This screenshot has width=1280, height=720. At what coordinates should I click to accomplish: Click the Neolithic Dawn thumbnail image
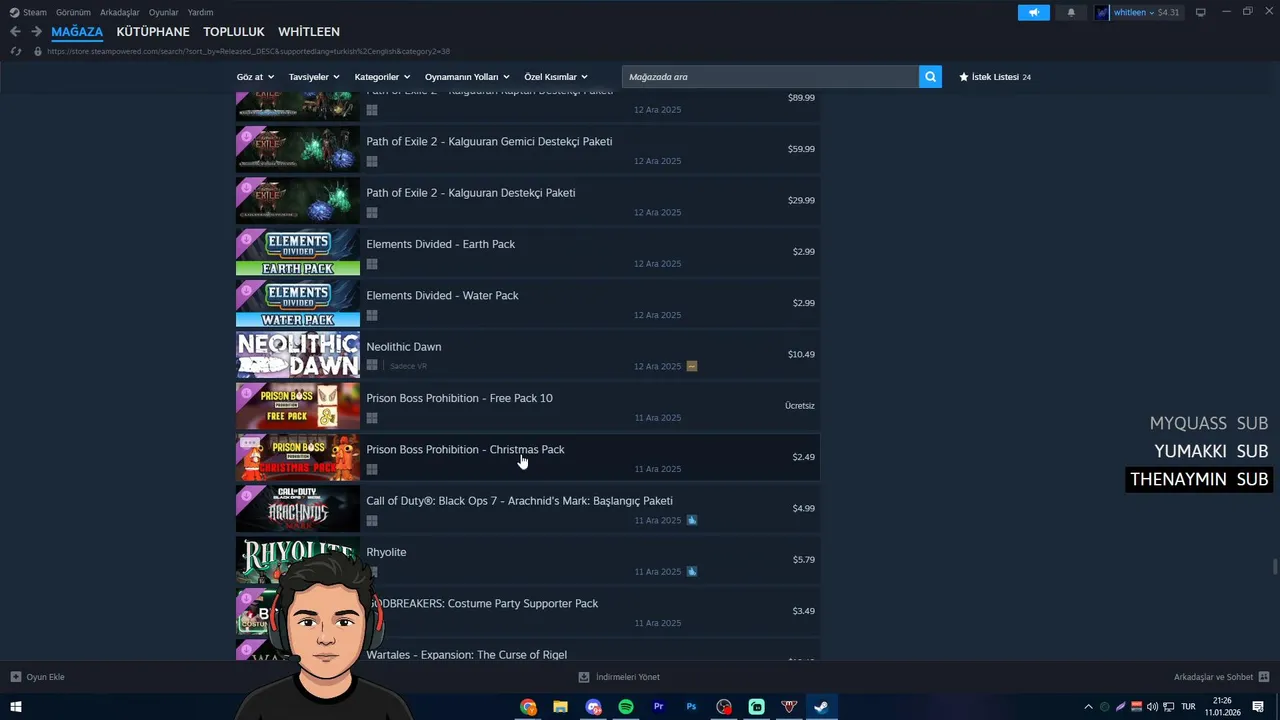(x=298, y=354)
